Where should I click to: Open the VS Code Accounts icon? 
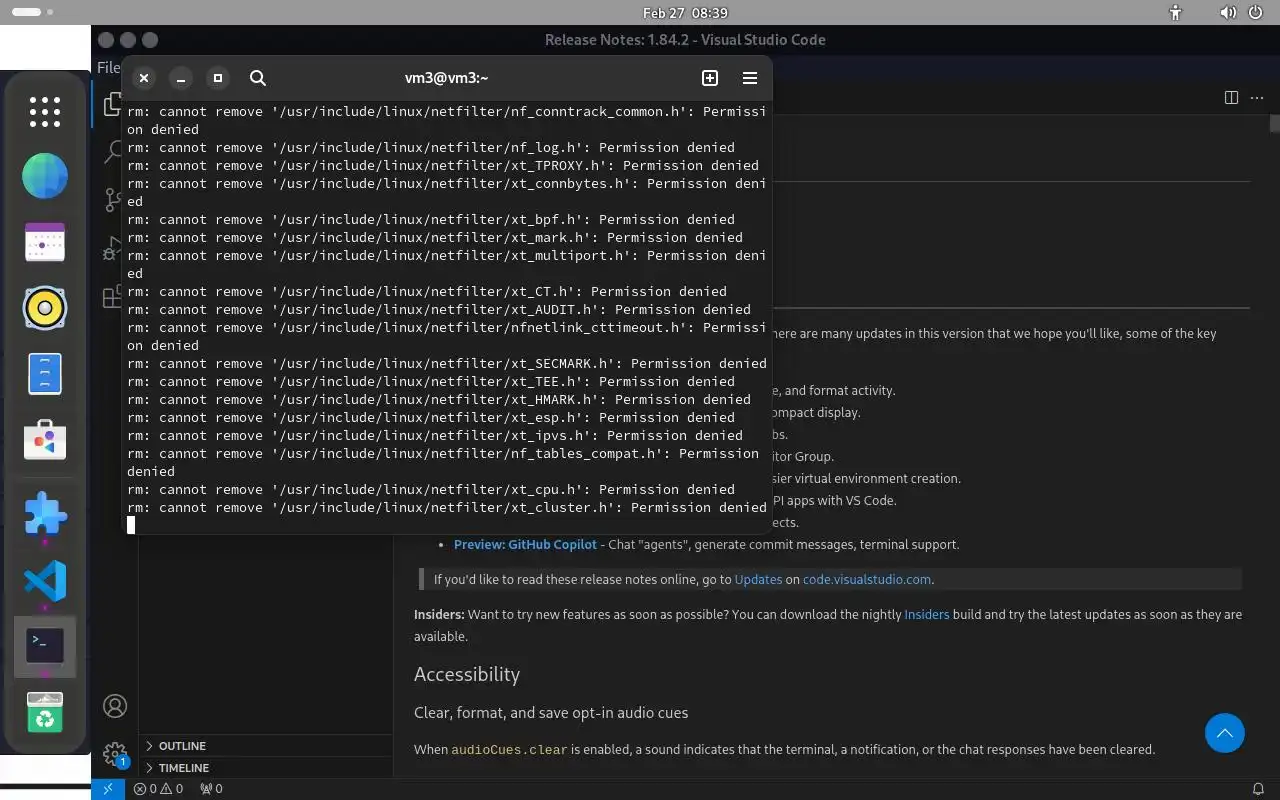pos(115,706)
